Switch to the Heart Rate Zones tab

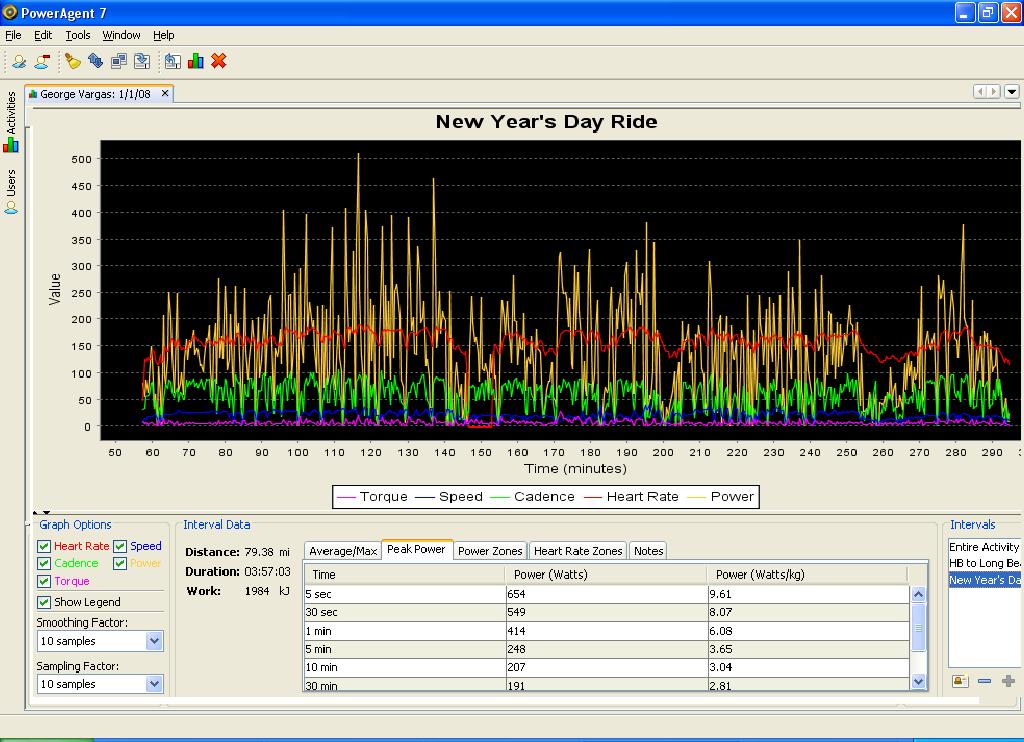click(x=578, y=551)
